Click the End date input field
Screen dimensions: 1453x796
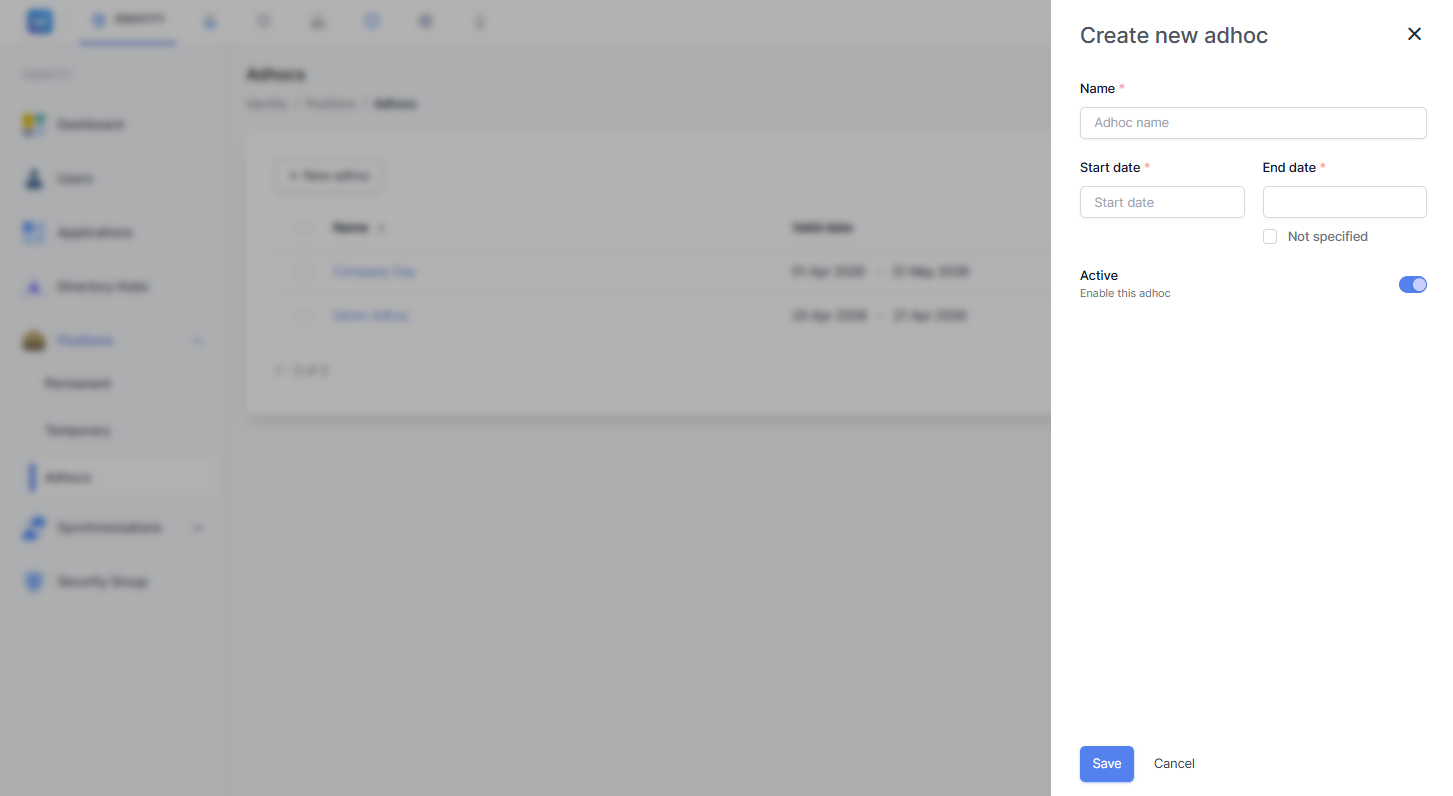click(x=1344, y=202)
